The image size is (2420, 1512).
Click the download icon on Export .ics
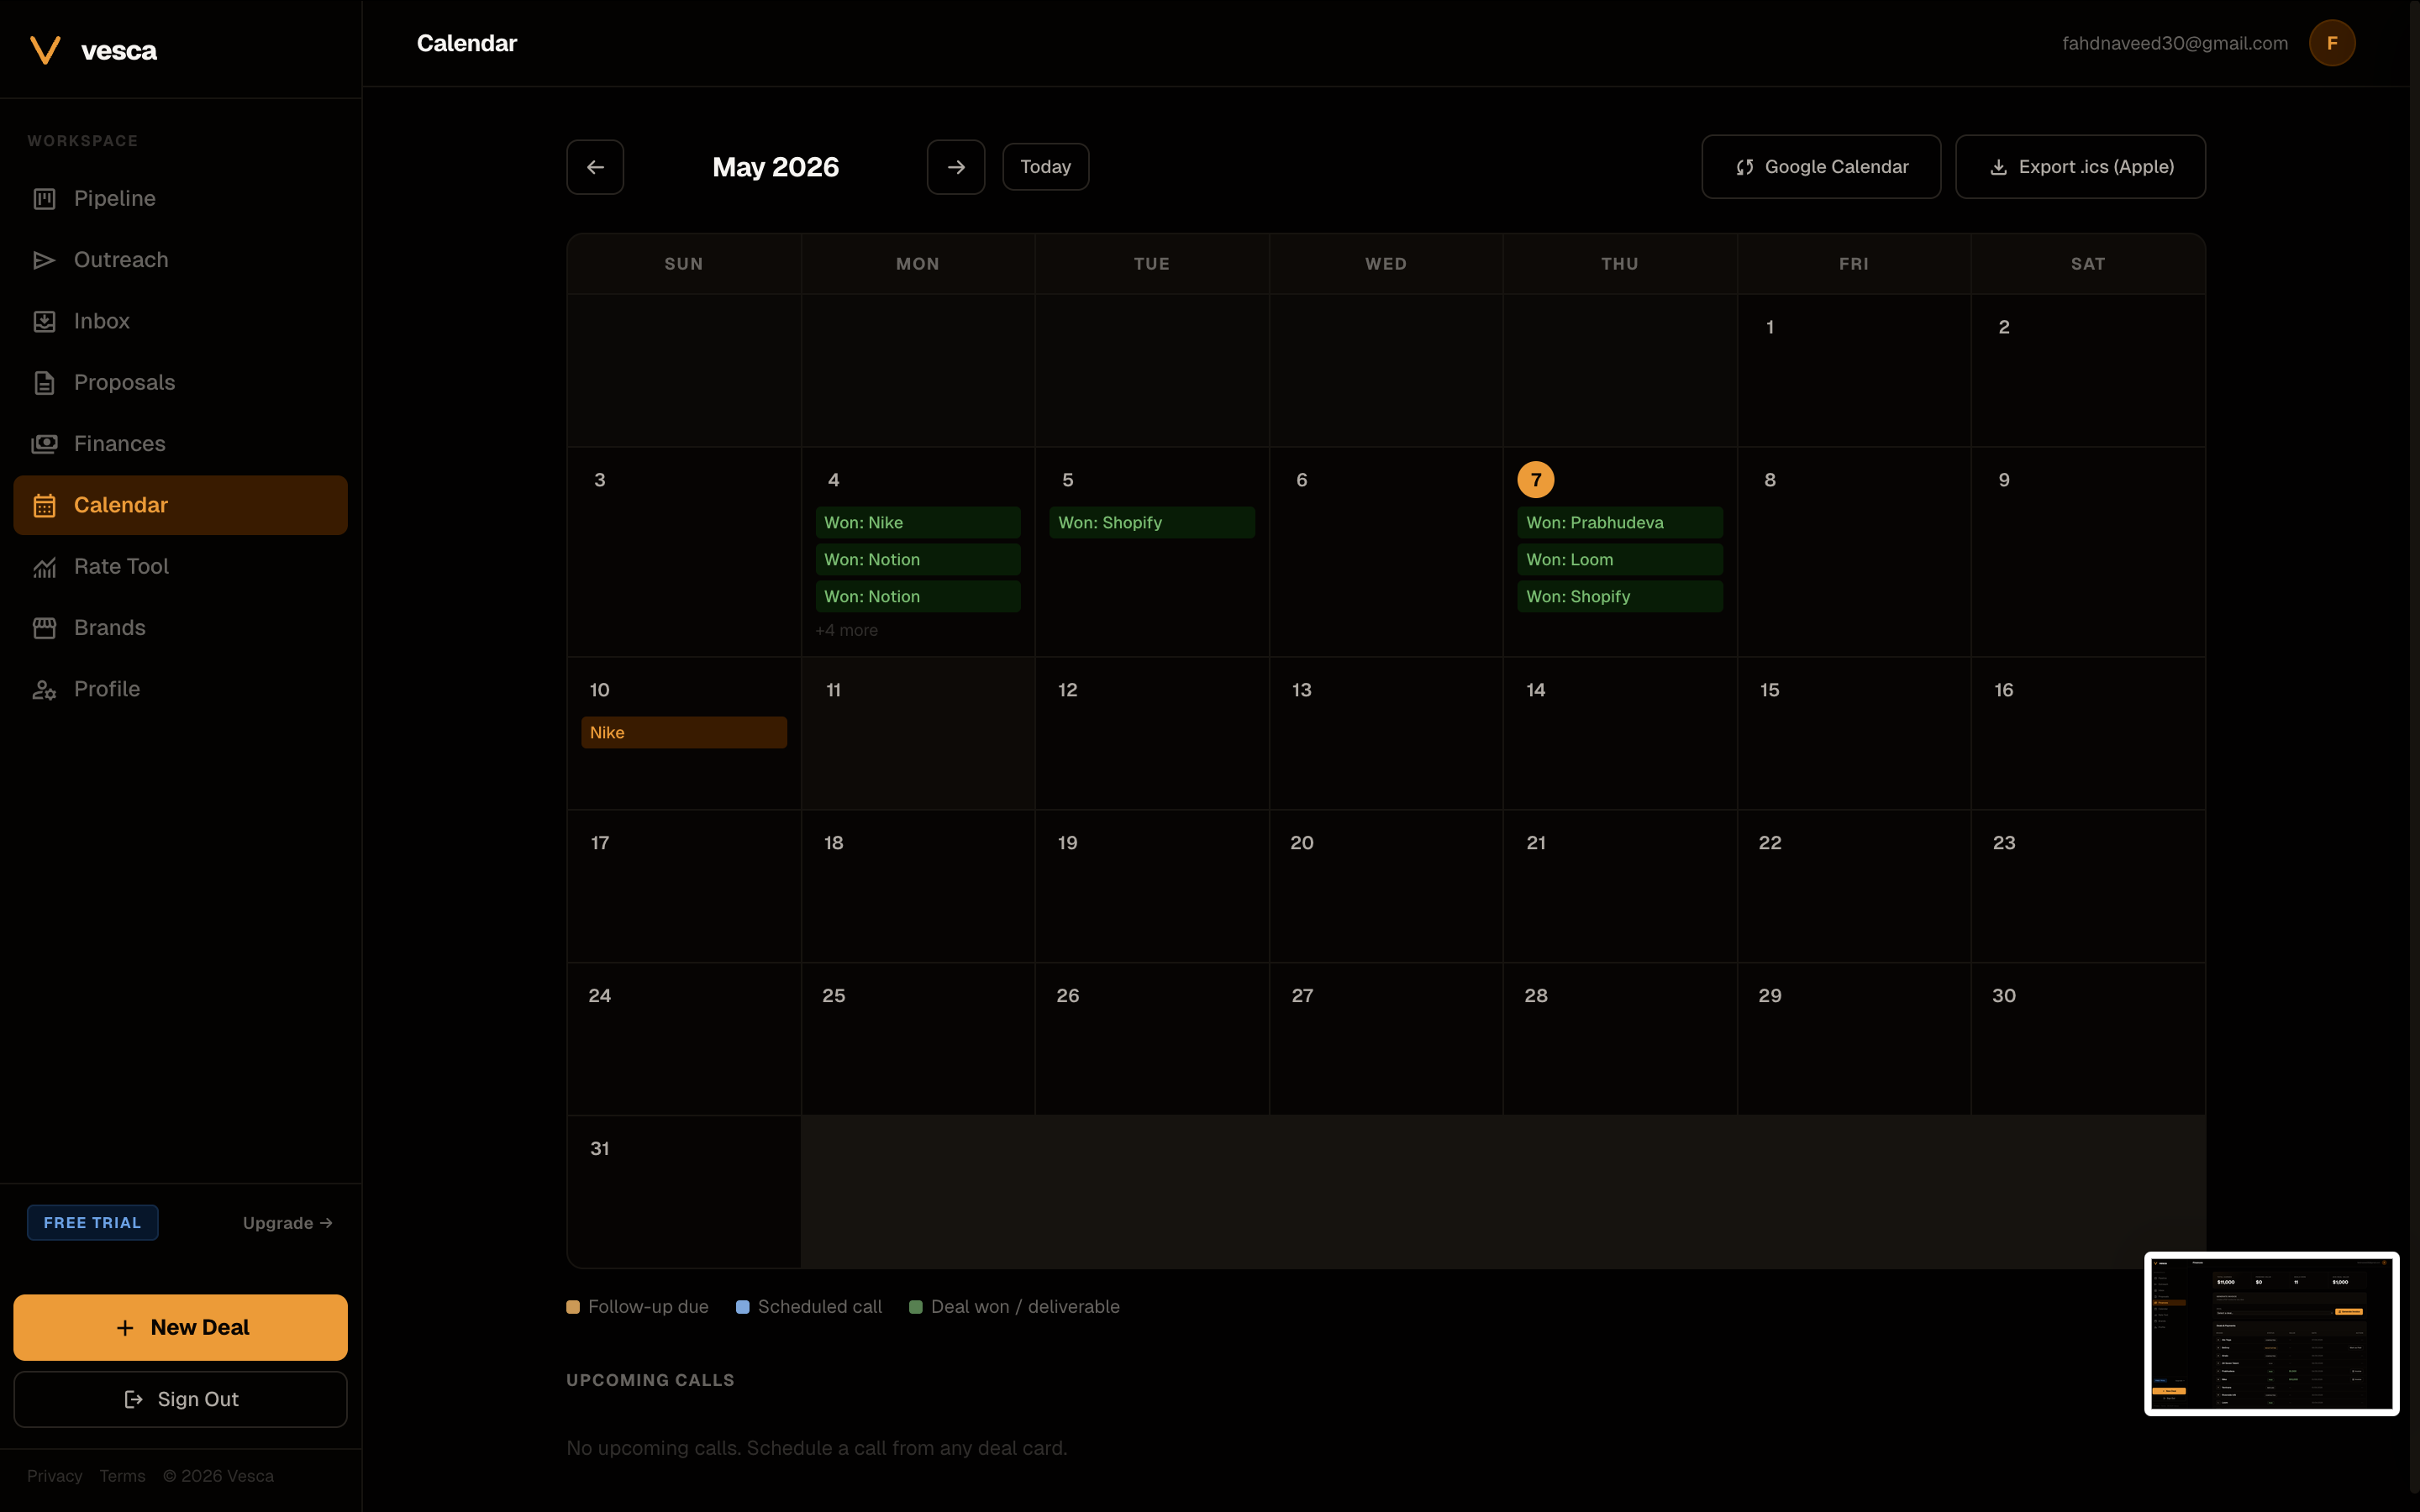(1999, 167)
